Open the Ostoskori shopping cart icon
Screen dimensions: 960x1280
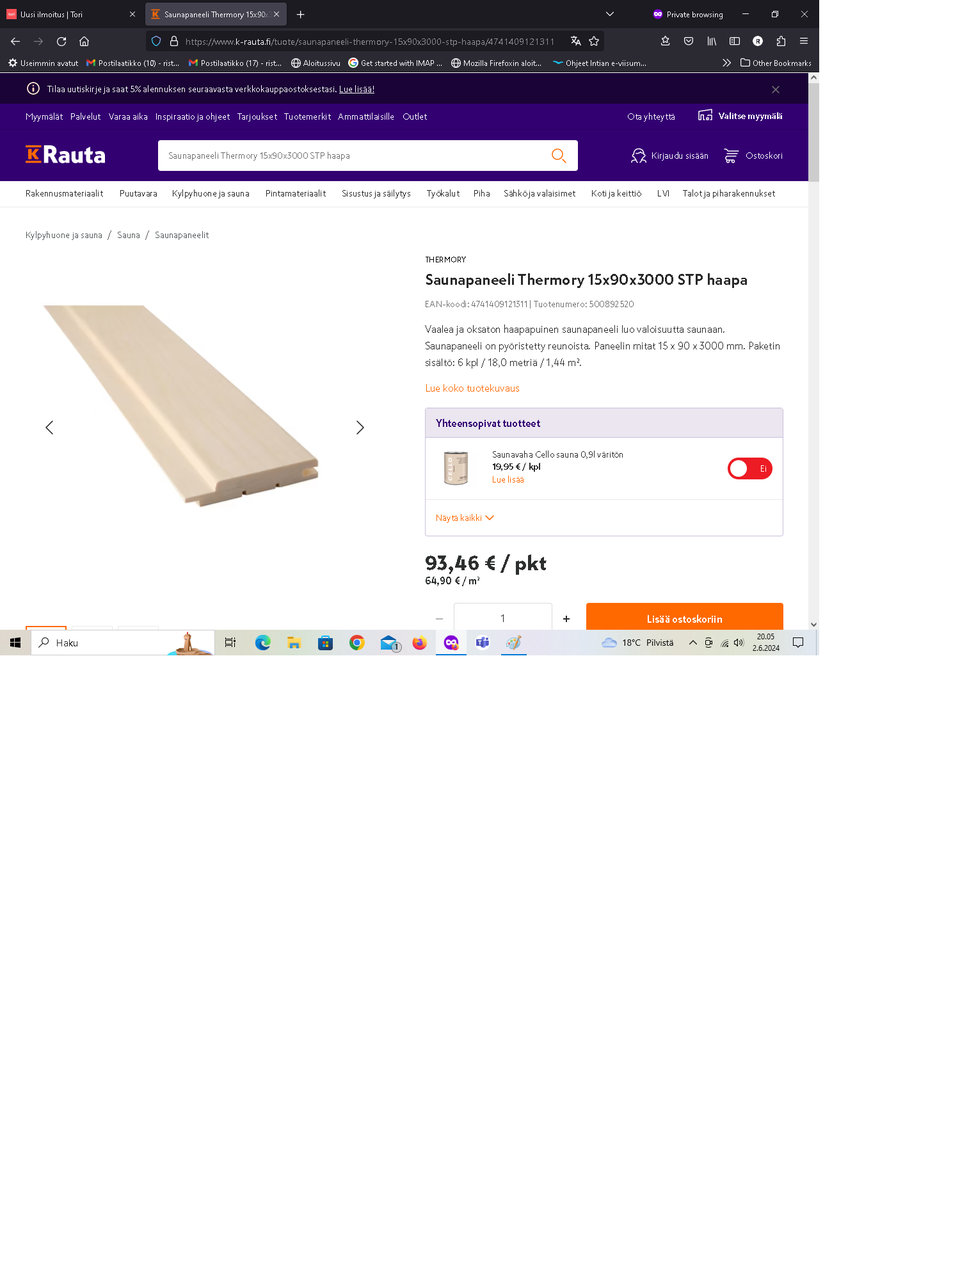pos(731,156)
